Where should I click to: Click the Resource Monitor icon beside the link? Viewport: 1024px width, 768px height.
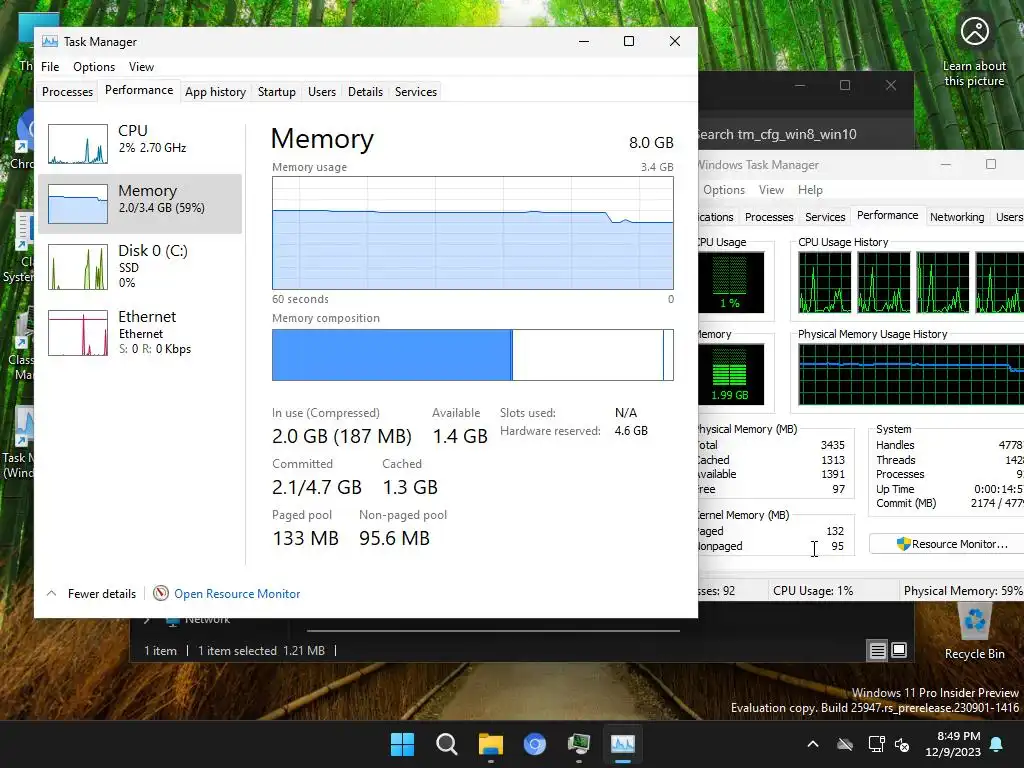coord(161,593)
